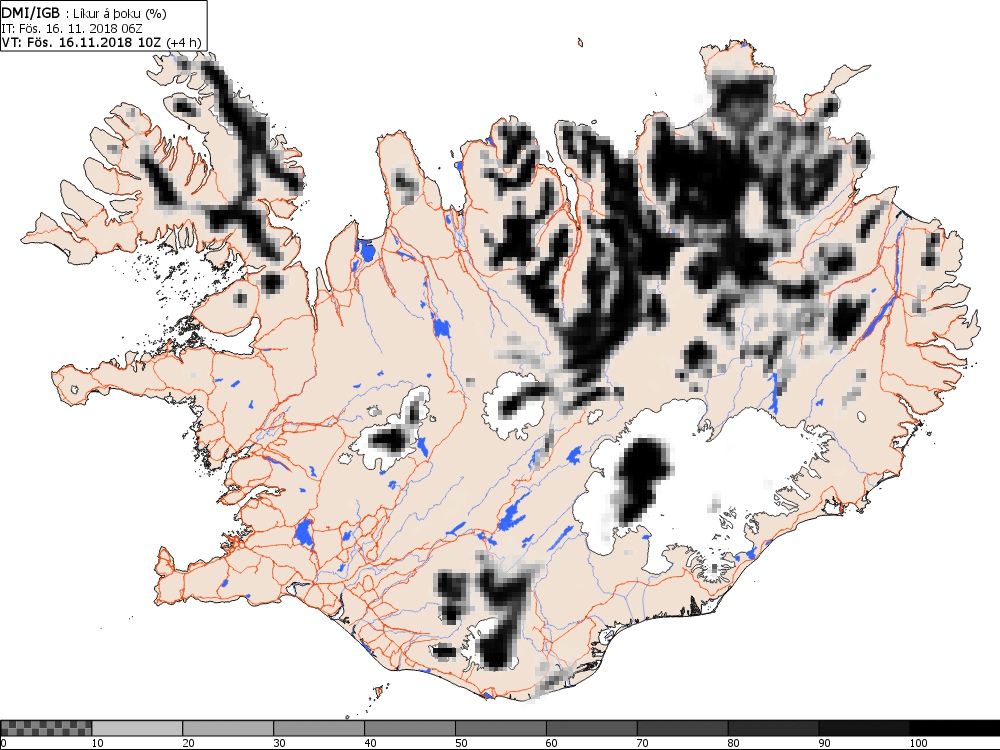This screenshot has height=750, width=1000.
Task: Click the legend scale number "90"
Action: pos(825,743)
